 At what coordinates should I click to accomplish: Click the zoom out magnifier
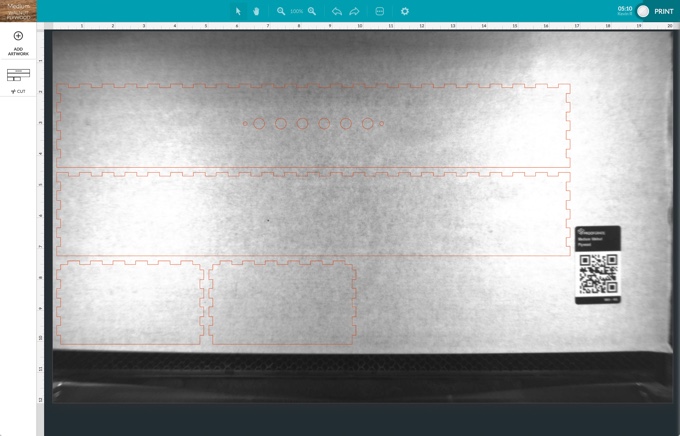281,11
